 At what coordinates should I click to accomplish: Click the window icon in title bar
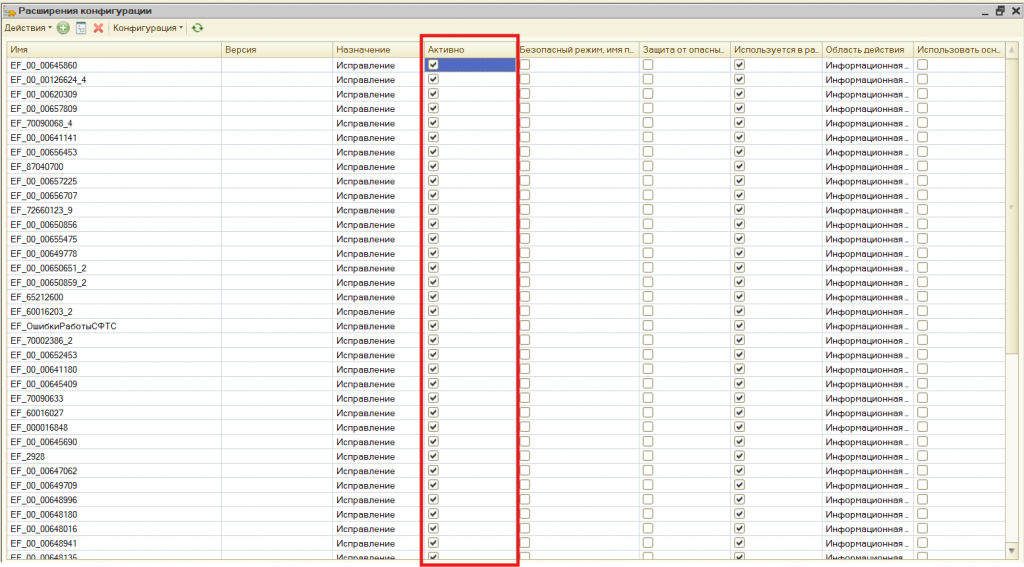click(9, 9)
